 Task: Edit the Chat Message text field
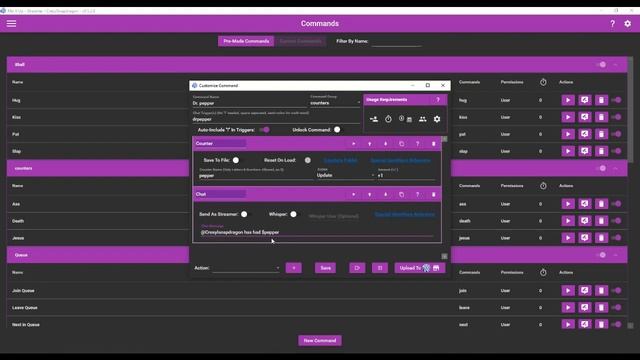[x=316, y=232]
